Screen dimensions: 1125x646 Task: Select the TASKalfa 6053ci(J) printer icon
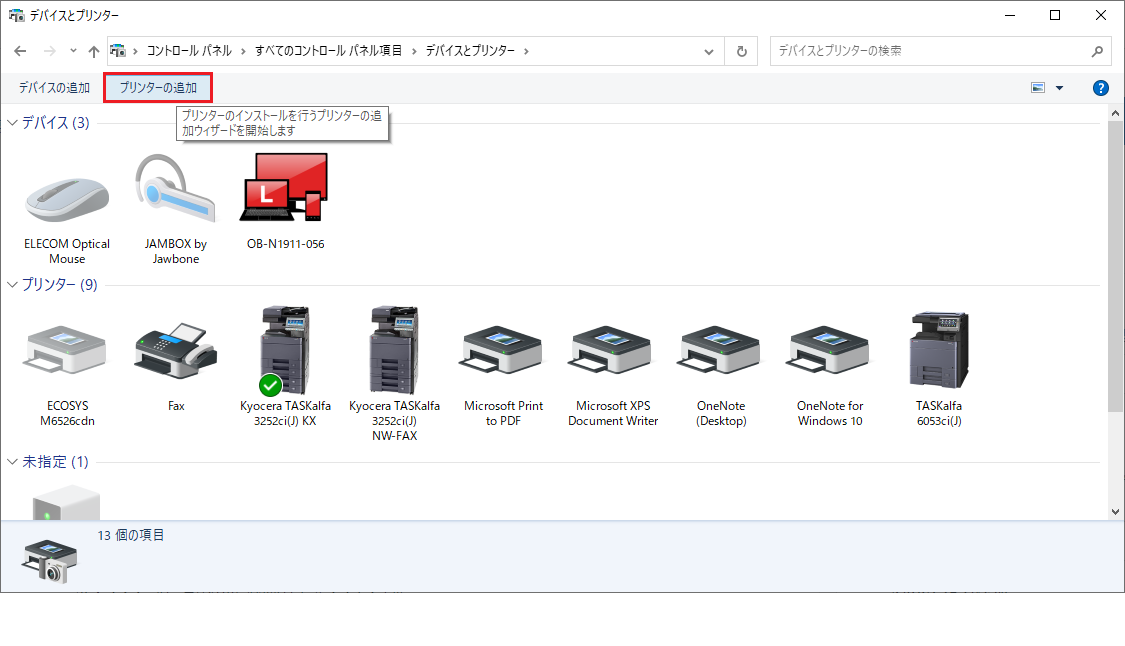(x=939, y=352)
